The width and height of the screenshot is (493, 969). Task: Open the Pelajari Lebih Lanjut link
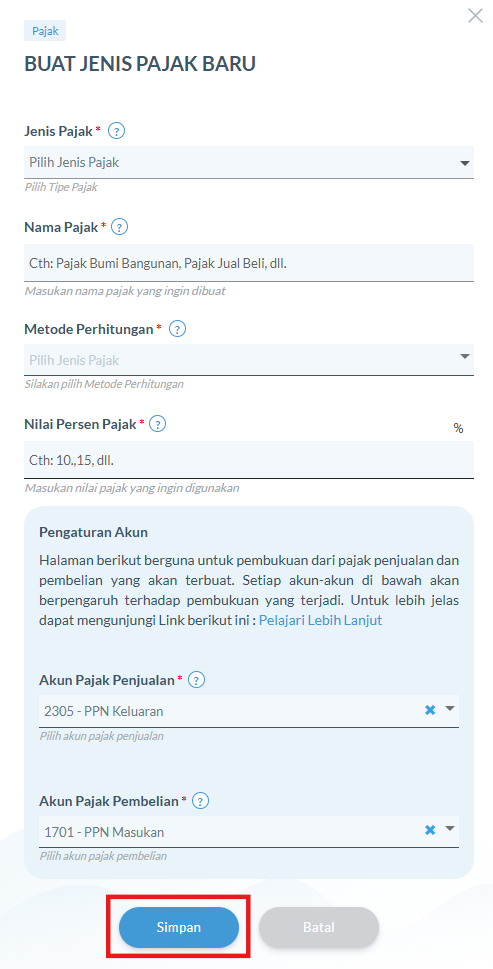(x=321, y=620)
